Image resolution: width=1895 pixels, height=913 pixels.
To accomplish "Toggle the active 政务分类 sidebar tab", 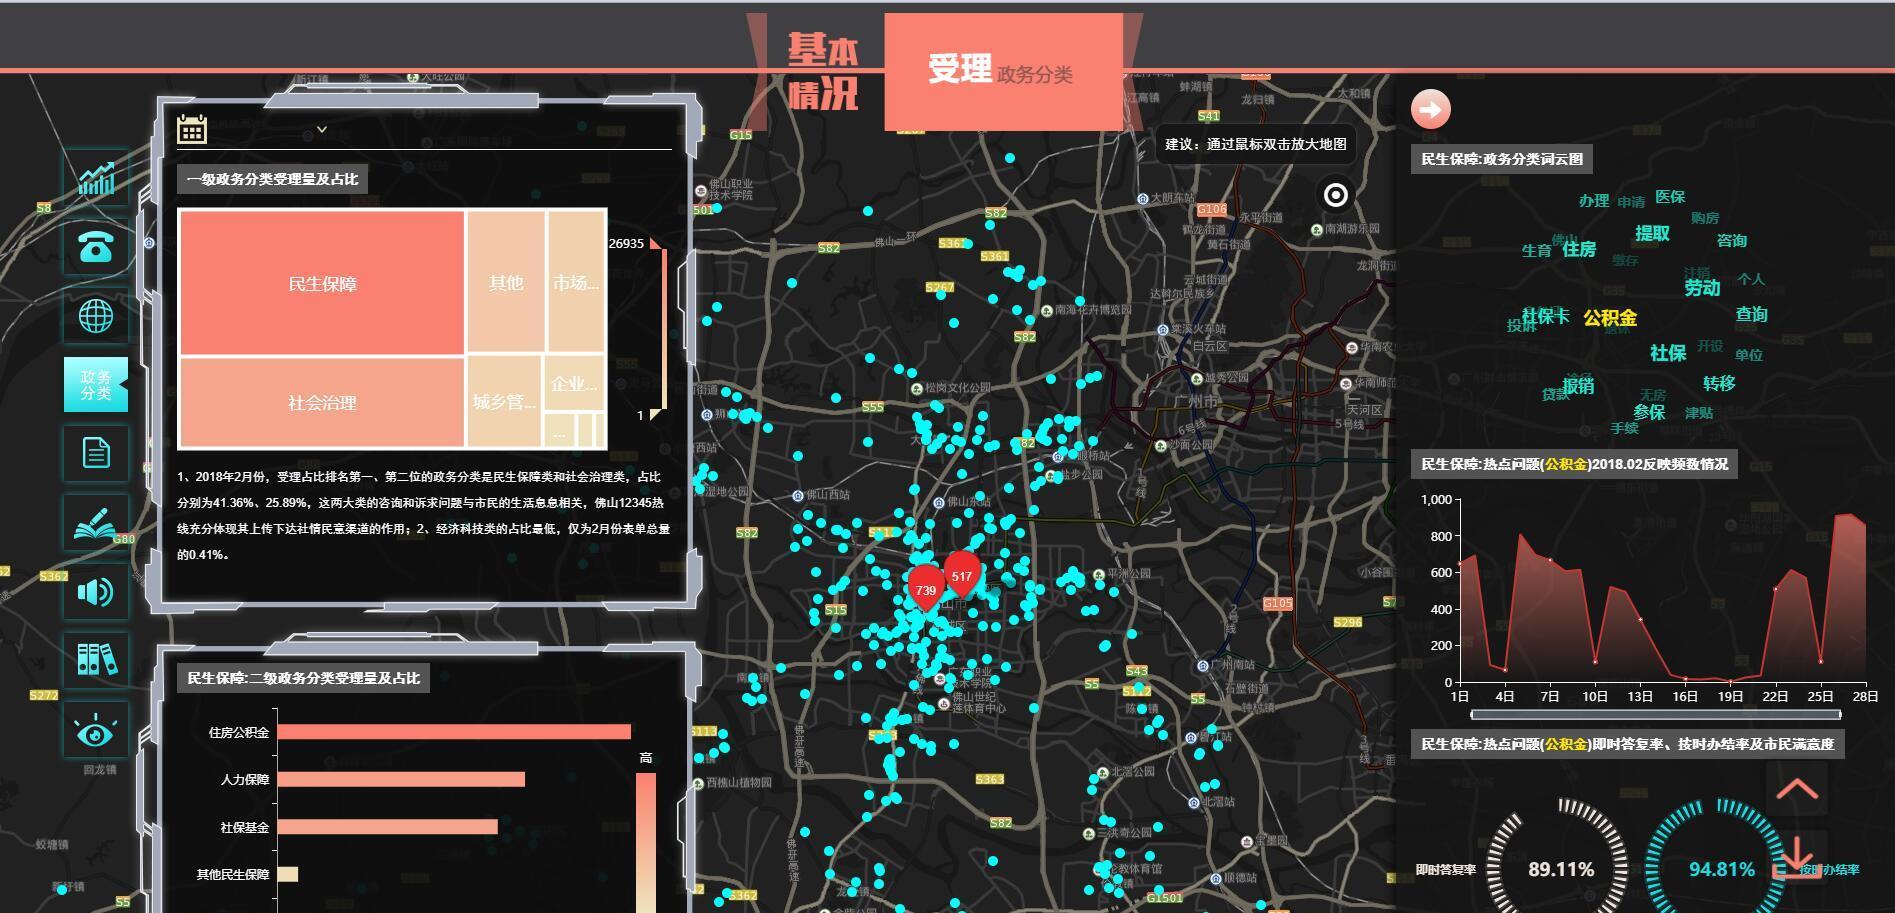I will (97, 385).
